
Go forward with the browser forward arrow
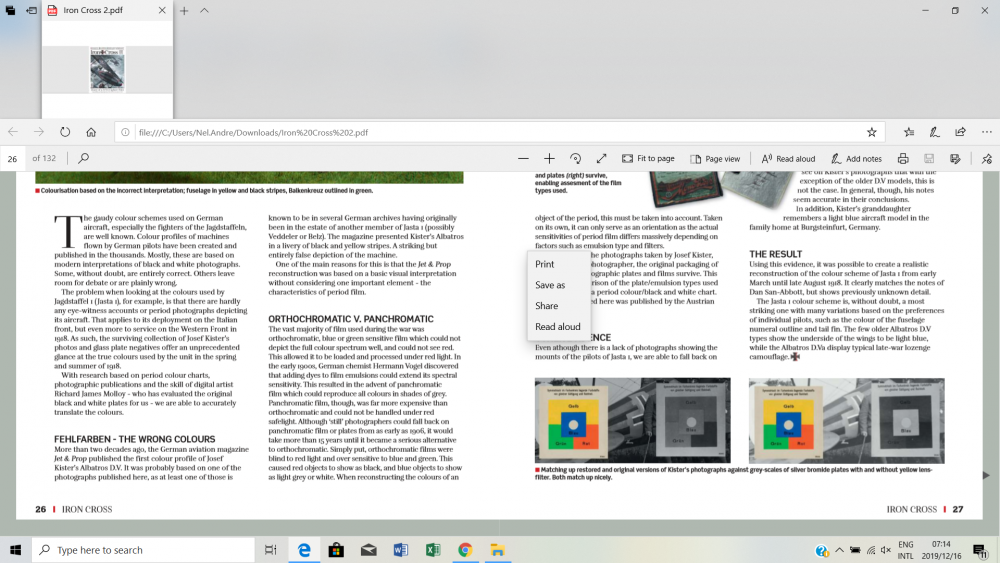(39, 132)
